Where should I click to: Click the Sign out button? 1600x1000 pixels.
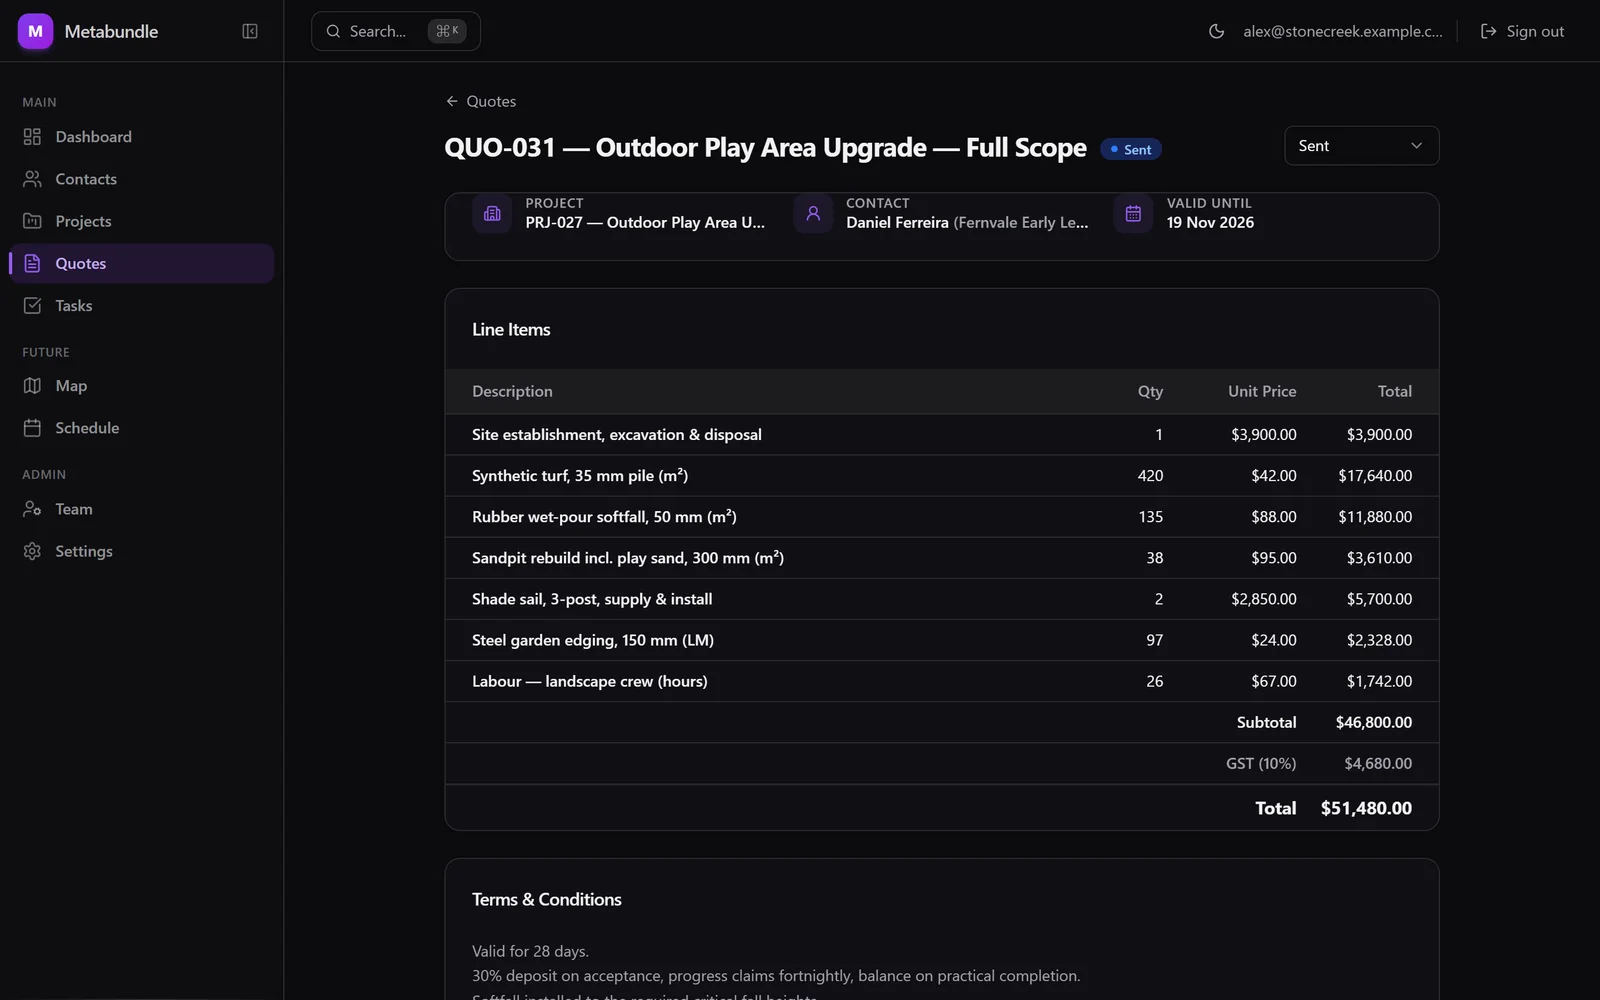click(x=1522, y=31)
